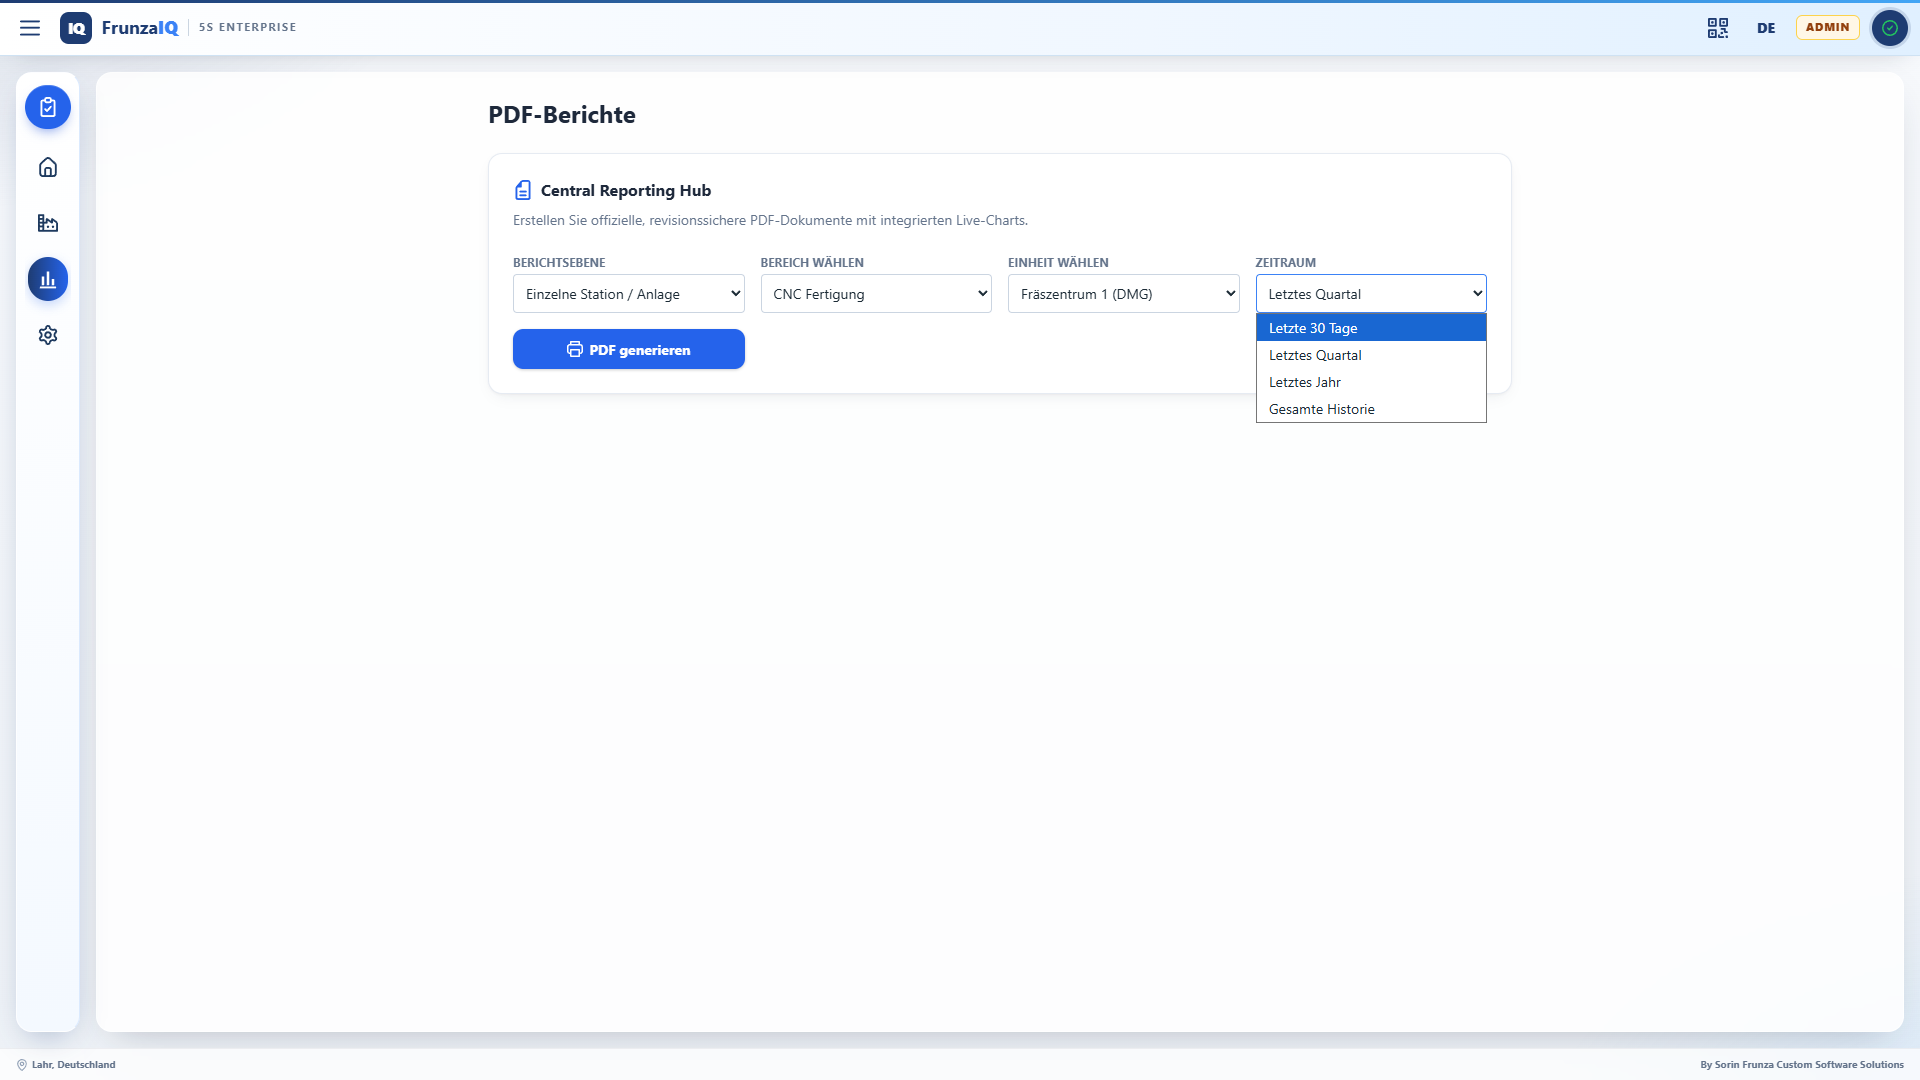
Task: Open the reports chart sidebar icon
Action: 48,279
